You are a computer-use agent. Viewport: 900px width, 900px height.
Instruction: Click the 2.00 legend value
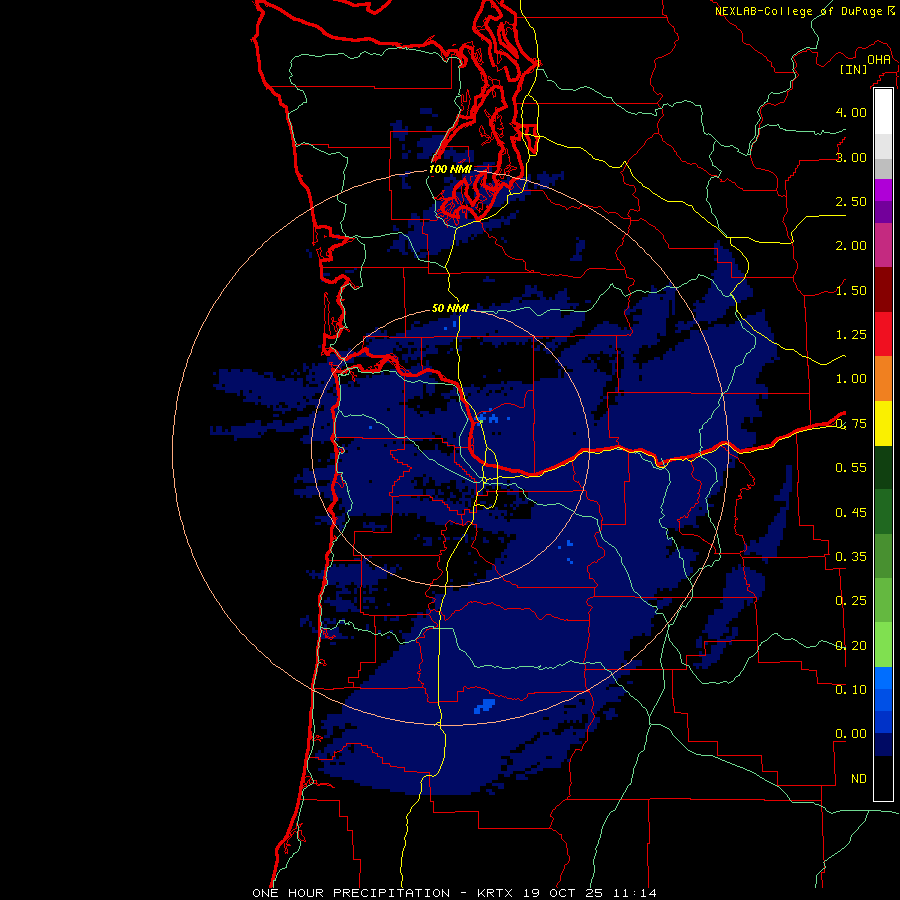coord(851,246)
